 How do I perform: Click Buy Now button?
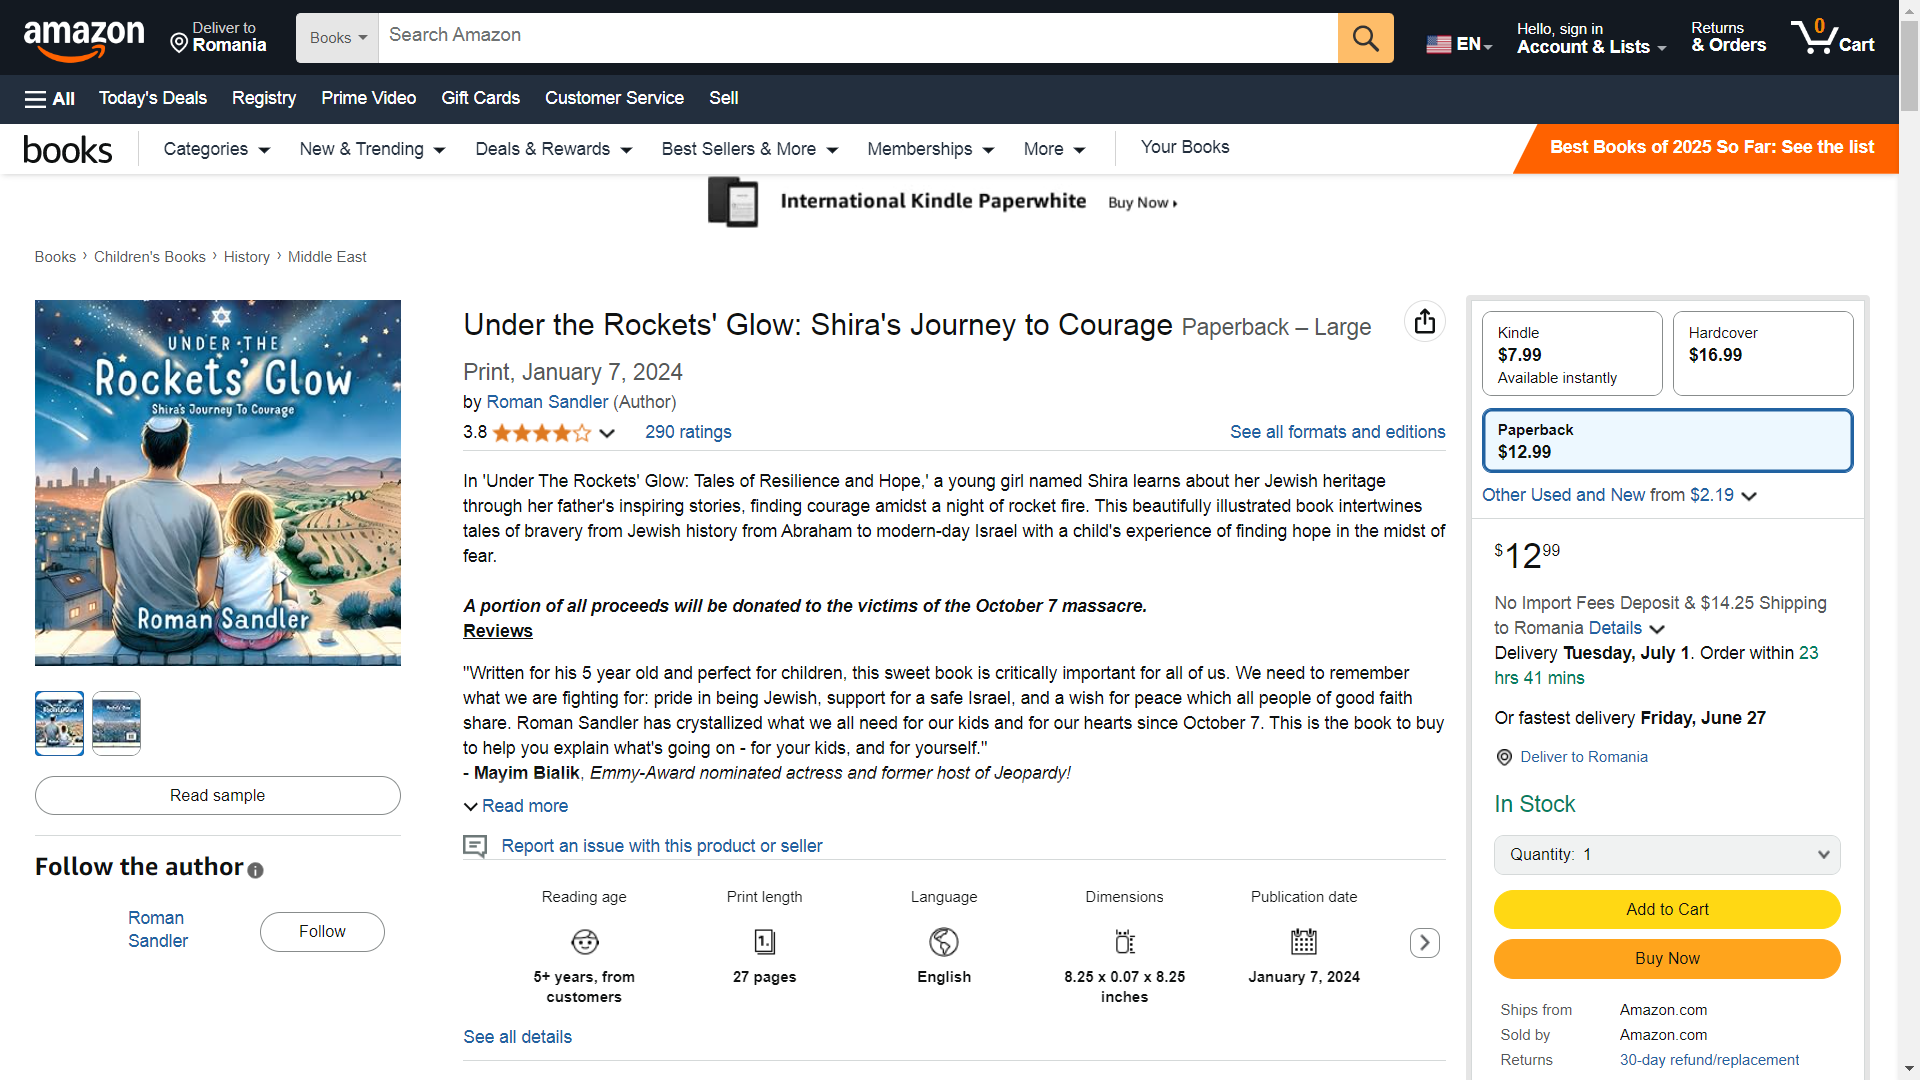[1667, 959]
